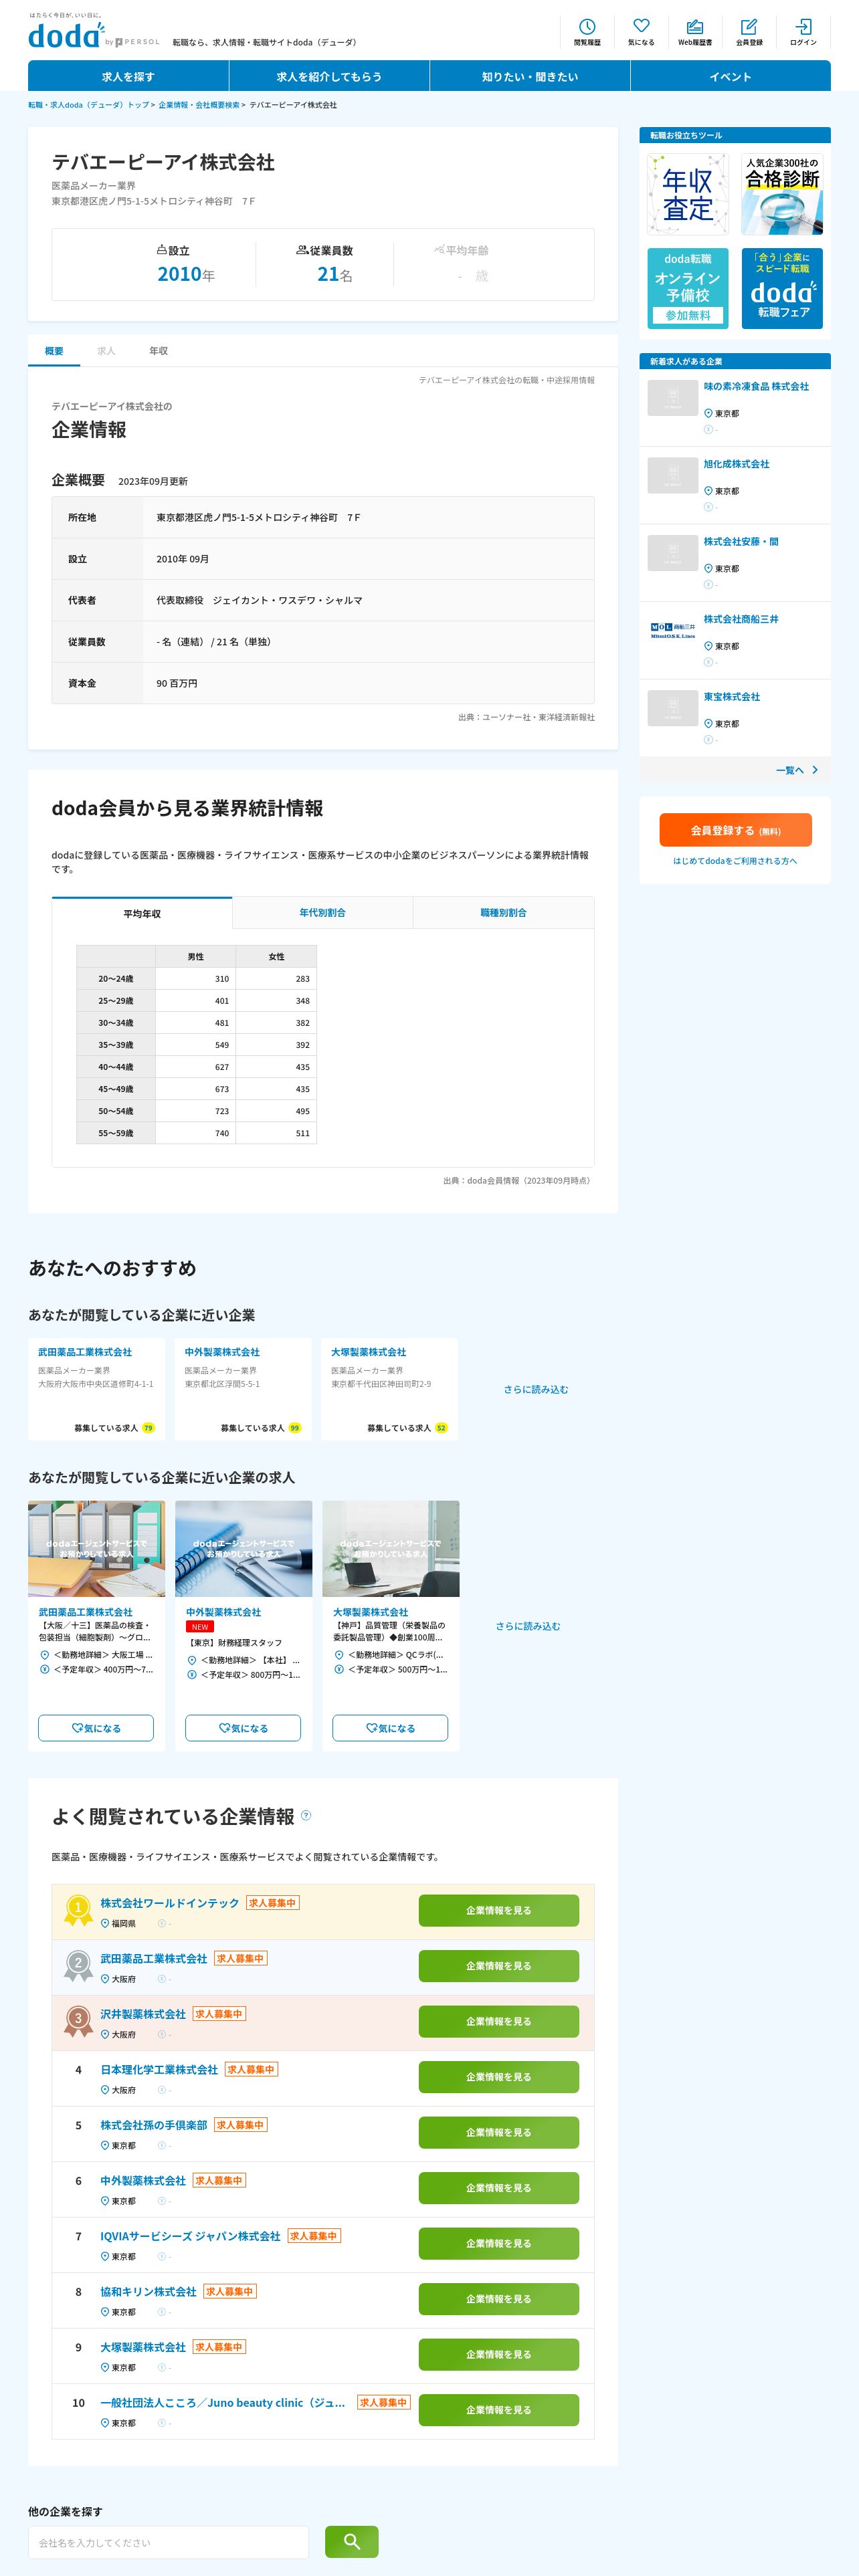Open the 求人を探す menu
859x2576 pixels.
click(x=128, y=76)
